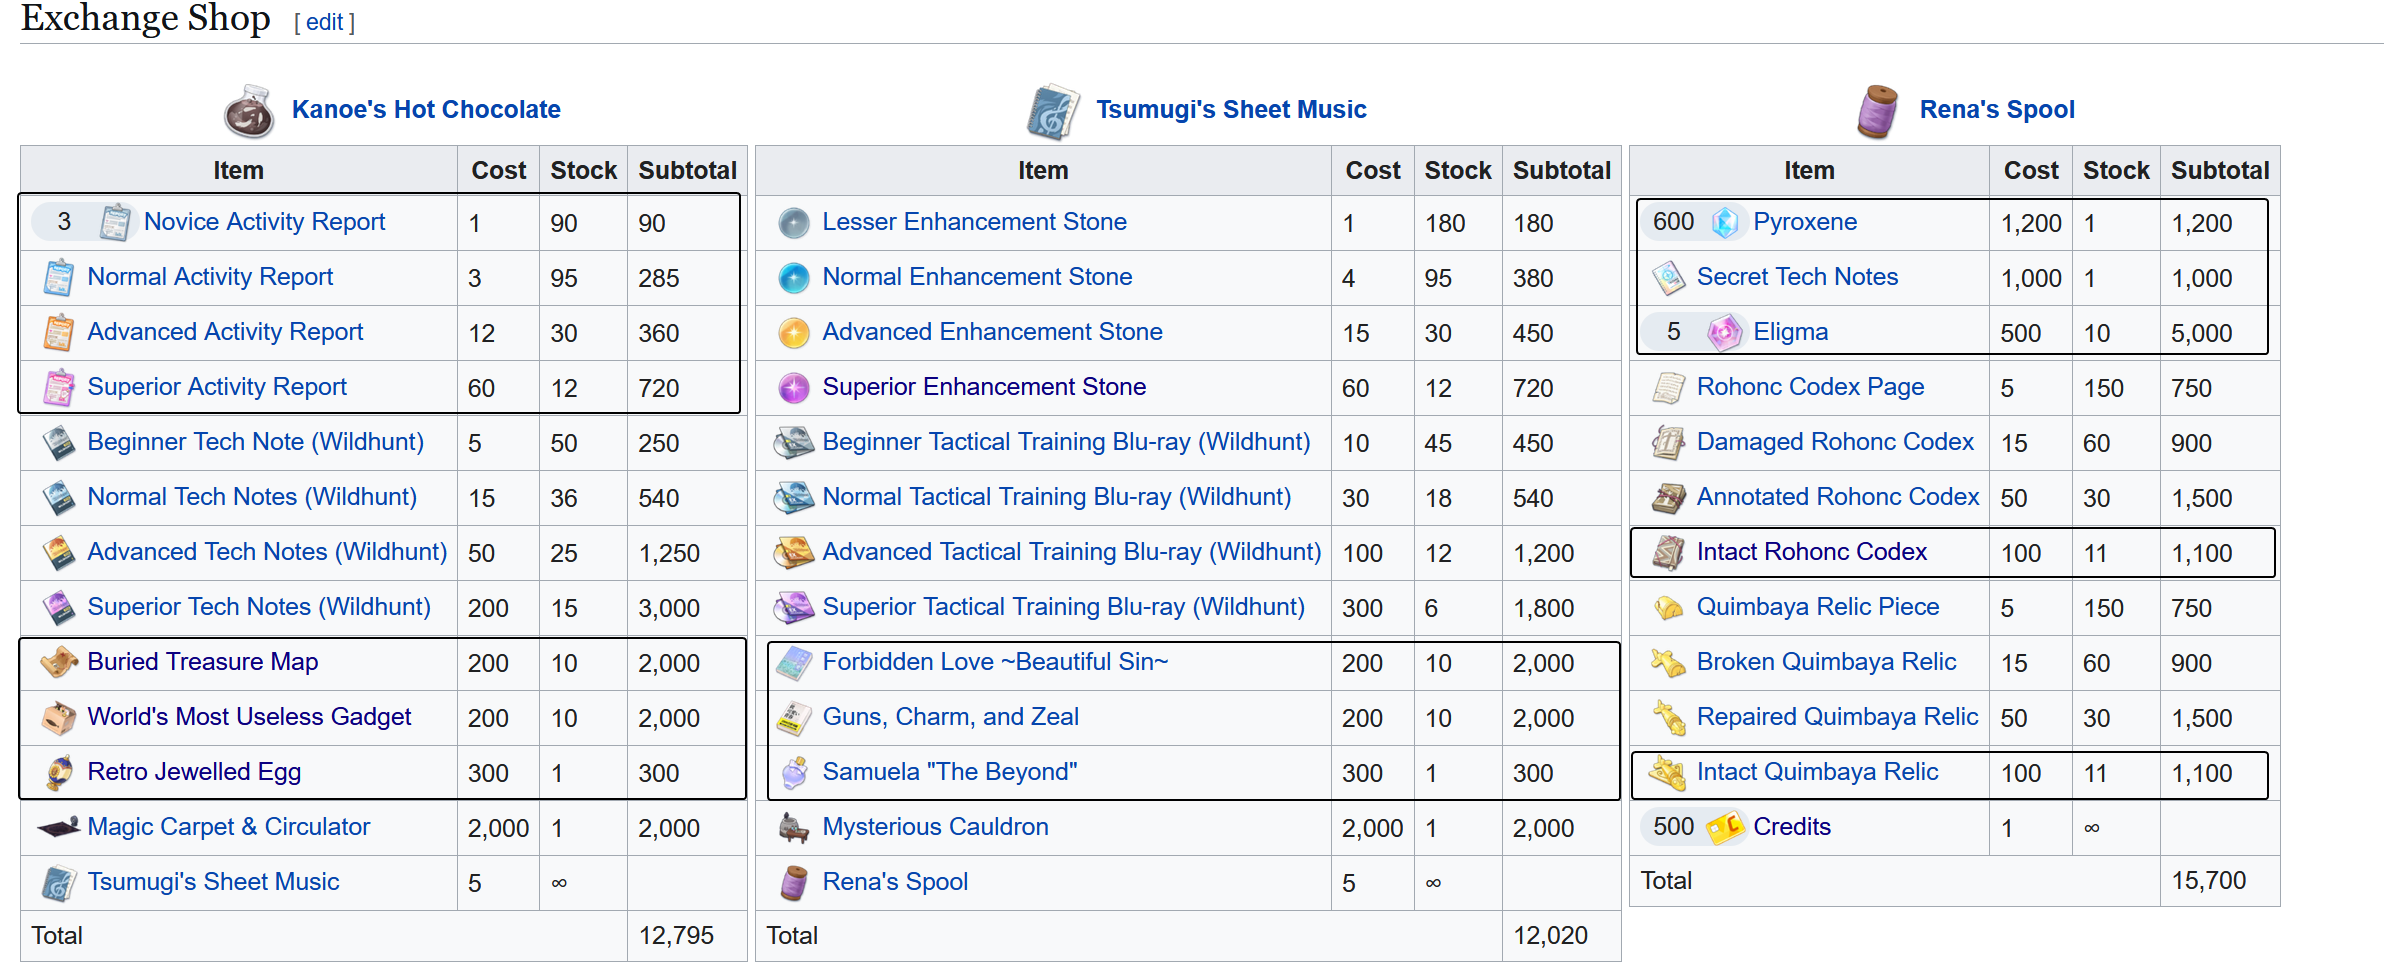Click the Normal Enhancement Stone icon
Viewport: 2384px width, 980px height.
[x=794, y=277]
